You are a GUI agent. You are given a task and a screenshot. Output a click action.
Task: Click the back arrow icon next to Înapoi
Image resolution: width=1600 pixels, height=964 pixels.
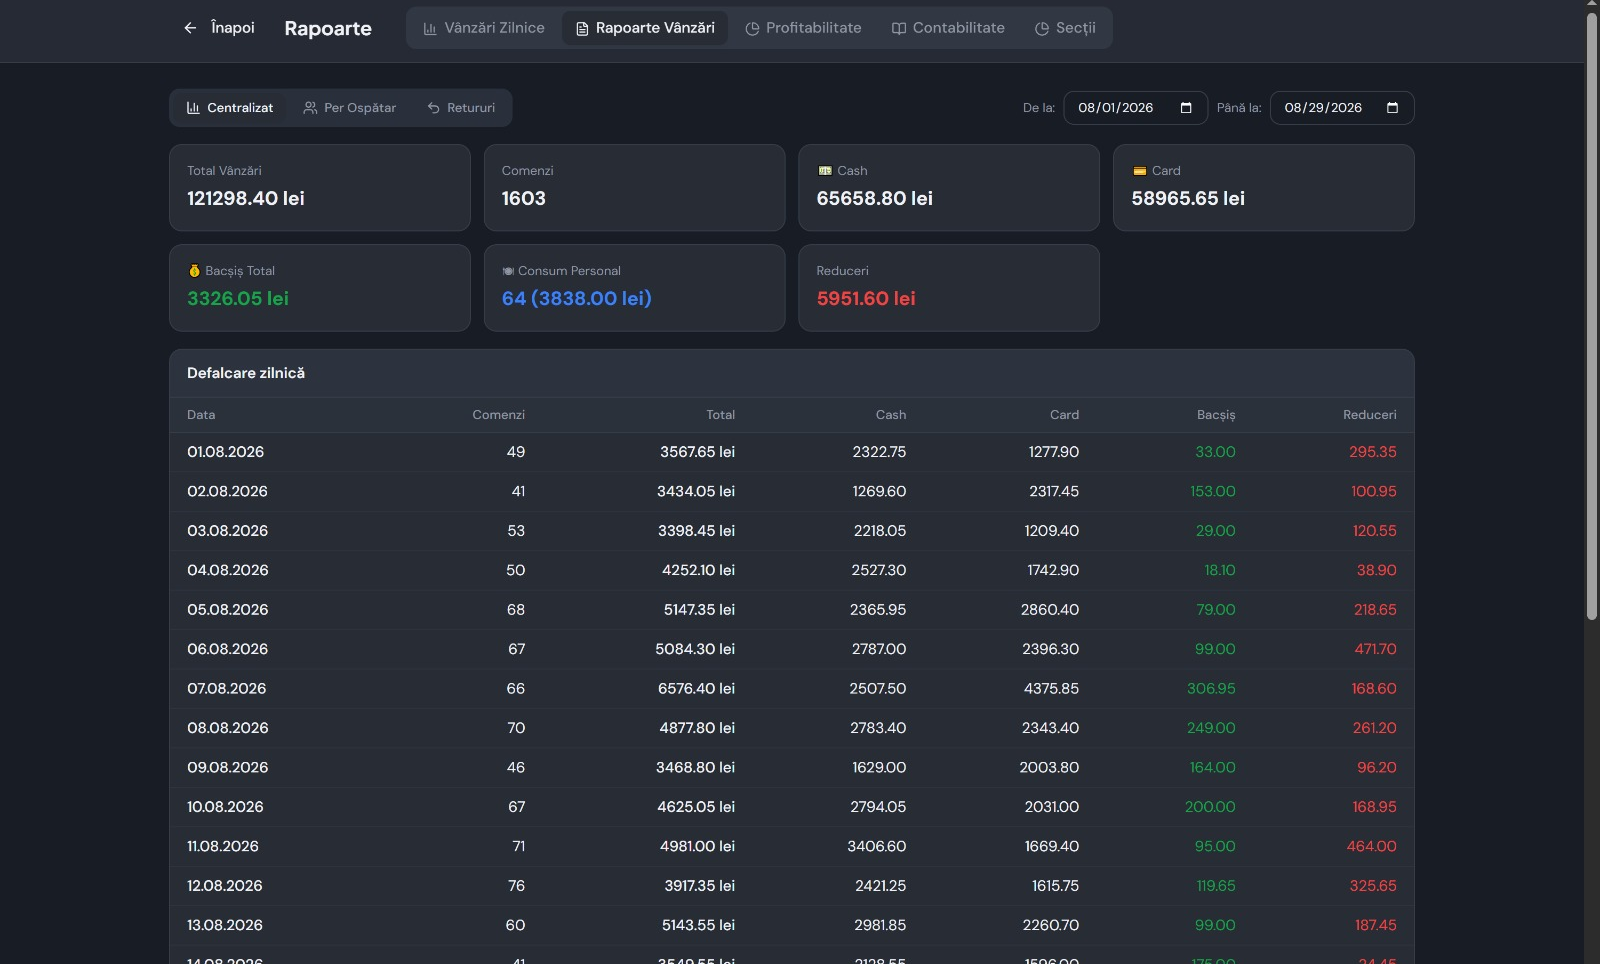[190, 28]
